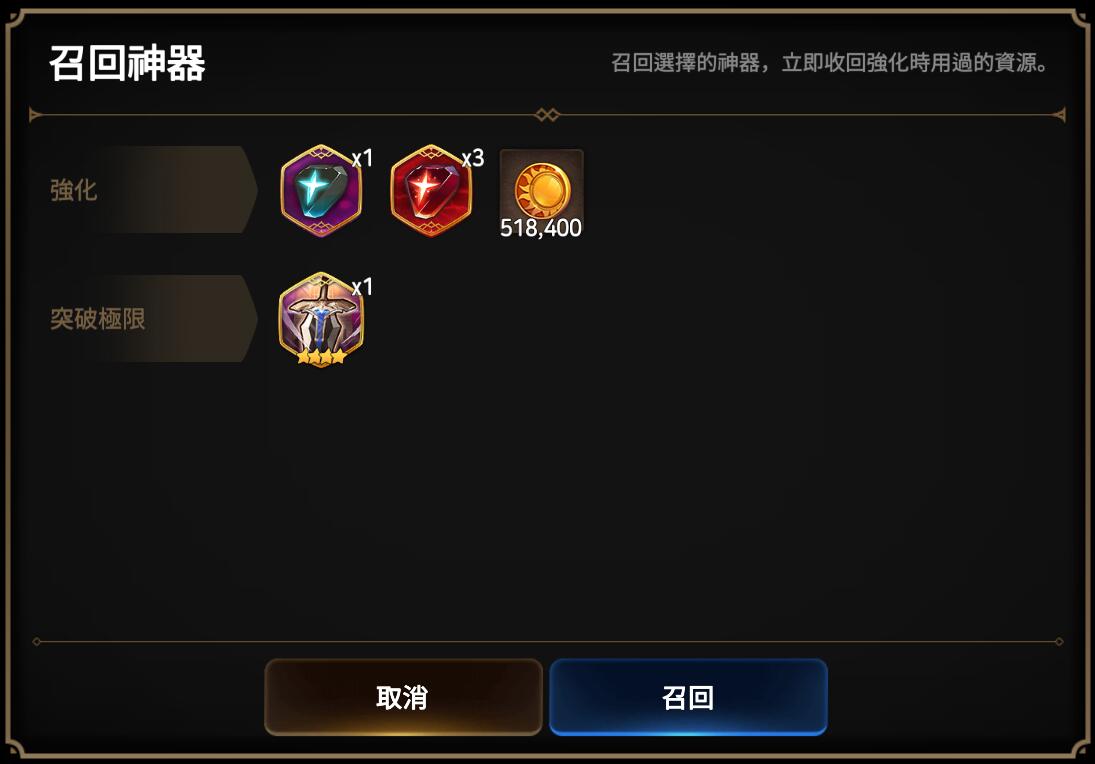Click the x1 count beside sword artifact
This screenshot has height=764, width=1095.
(362, 287)
